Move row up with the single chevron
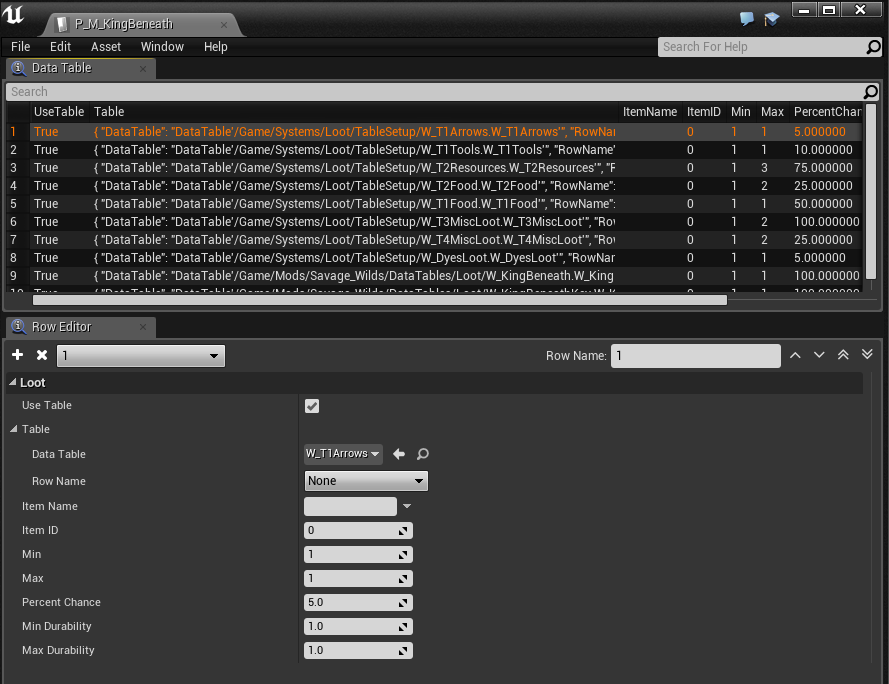Viewport: 889px width, 684px height. tap(795, 355)
